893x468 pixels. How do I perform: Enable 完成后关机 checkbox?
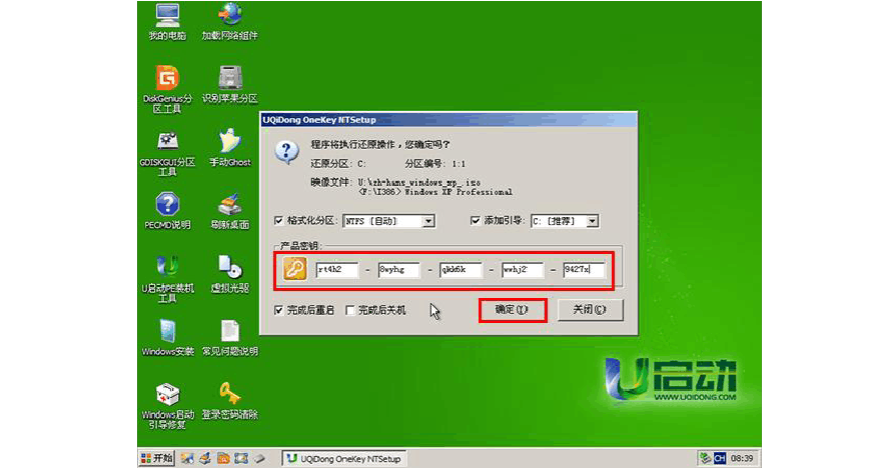click(x=350, y=310)
